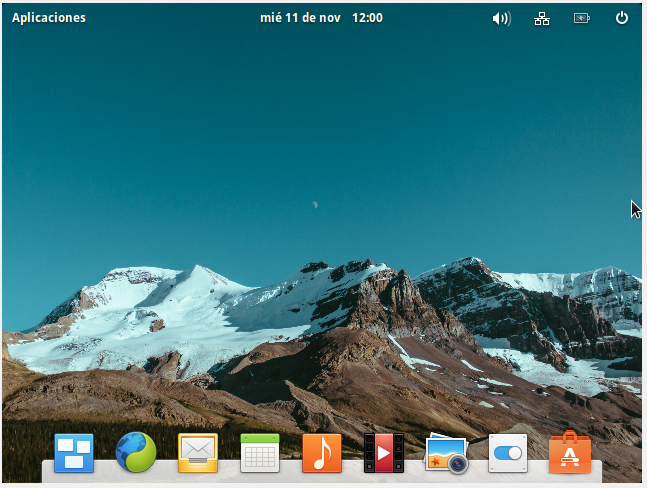Click the date "mié 11 de nov"
The height and width of the screenshot is (488, 647).
300,18
